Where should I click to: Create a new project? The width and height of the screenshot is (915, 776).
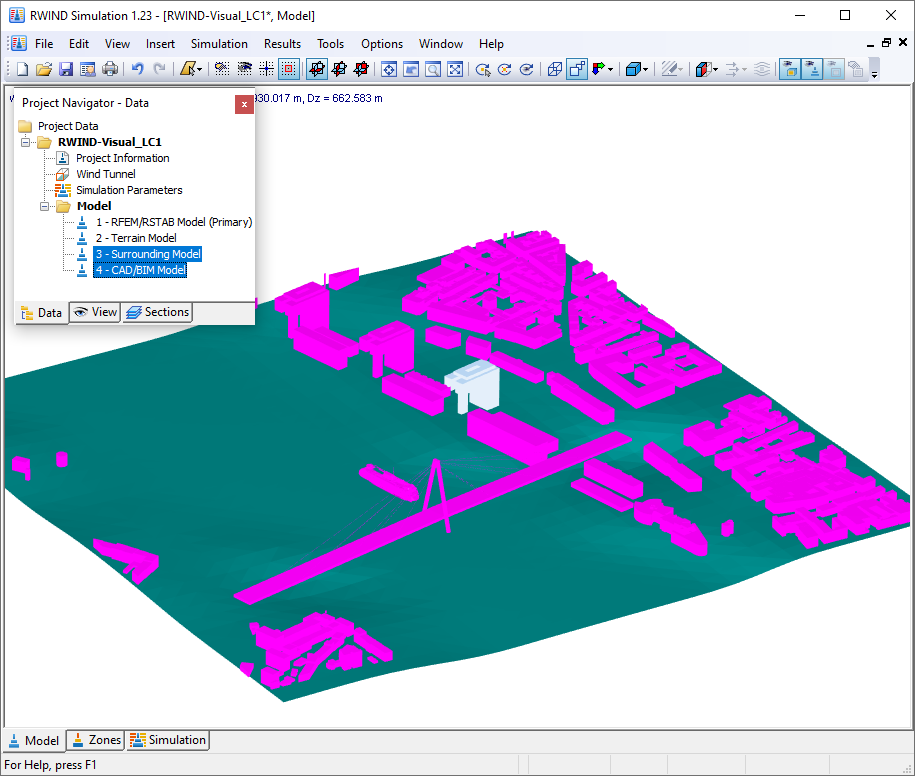(x=20, y=68)
